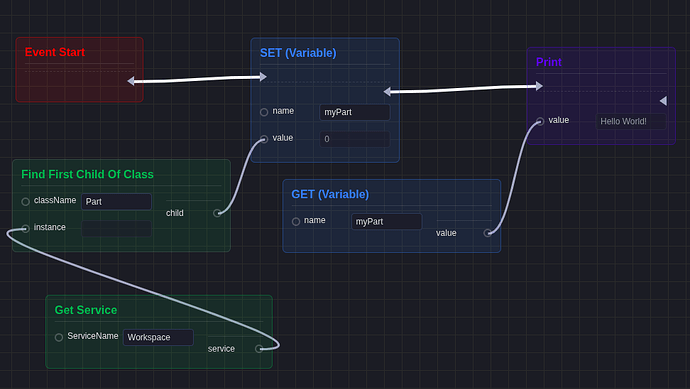Click the 'instance' label
Screen dimensions: 690x389
[50, 227]
